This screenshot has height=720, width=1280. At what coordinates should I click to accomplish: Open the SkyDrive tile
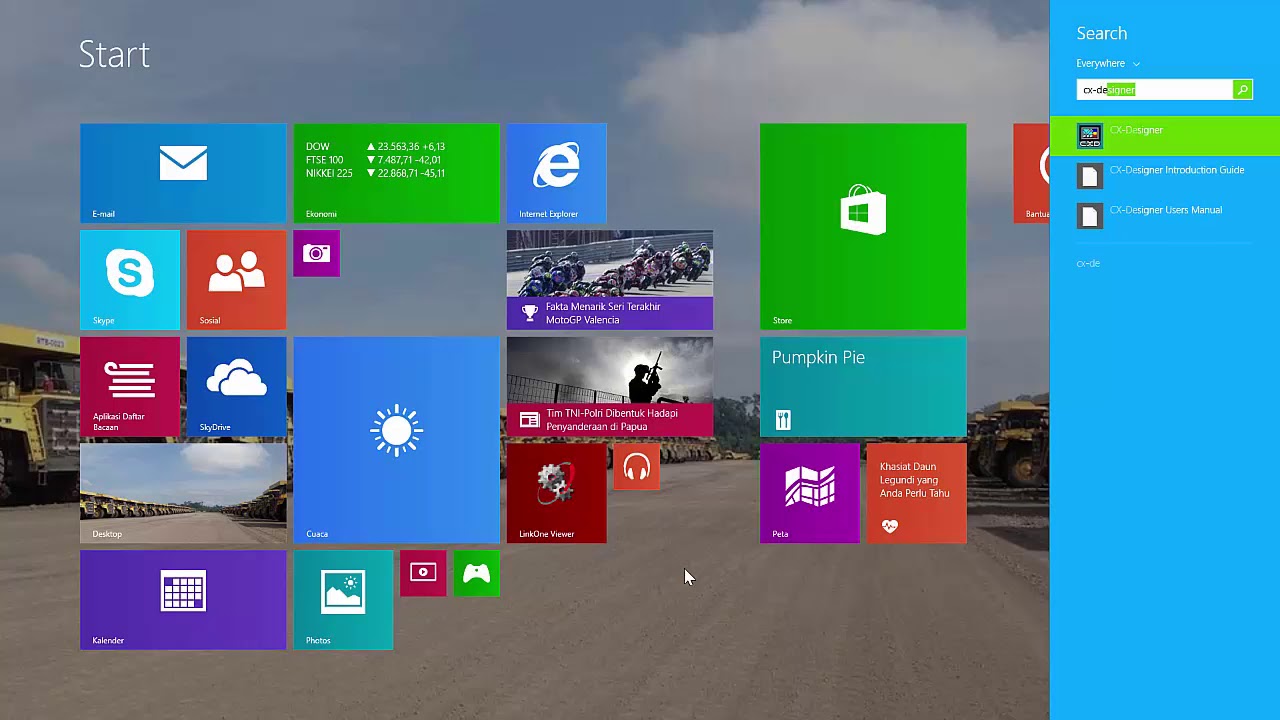(237, 387)
